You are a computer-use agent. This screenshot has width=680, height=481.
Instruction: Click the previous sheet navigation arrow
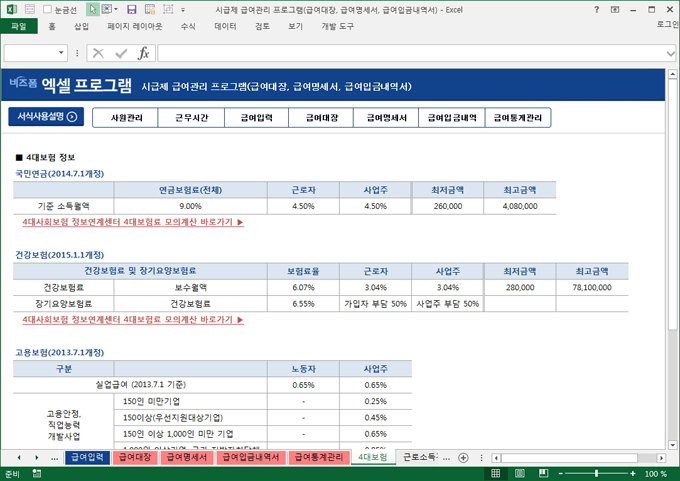click(x=19, y=457)
